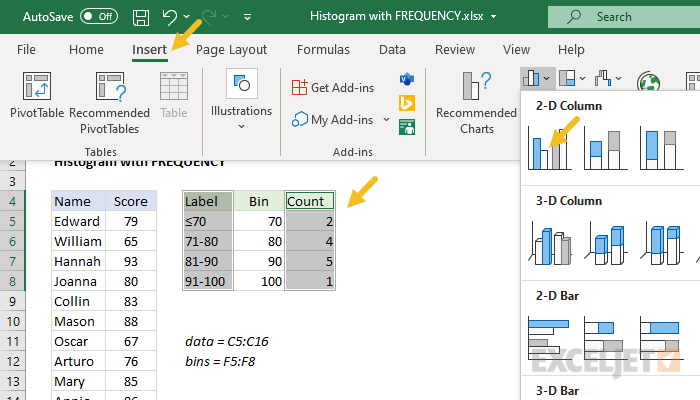Screen dimensions: 700x400
Task: Choose 3-D Stacked Column chart
Action: tap(606, 244)
